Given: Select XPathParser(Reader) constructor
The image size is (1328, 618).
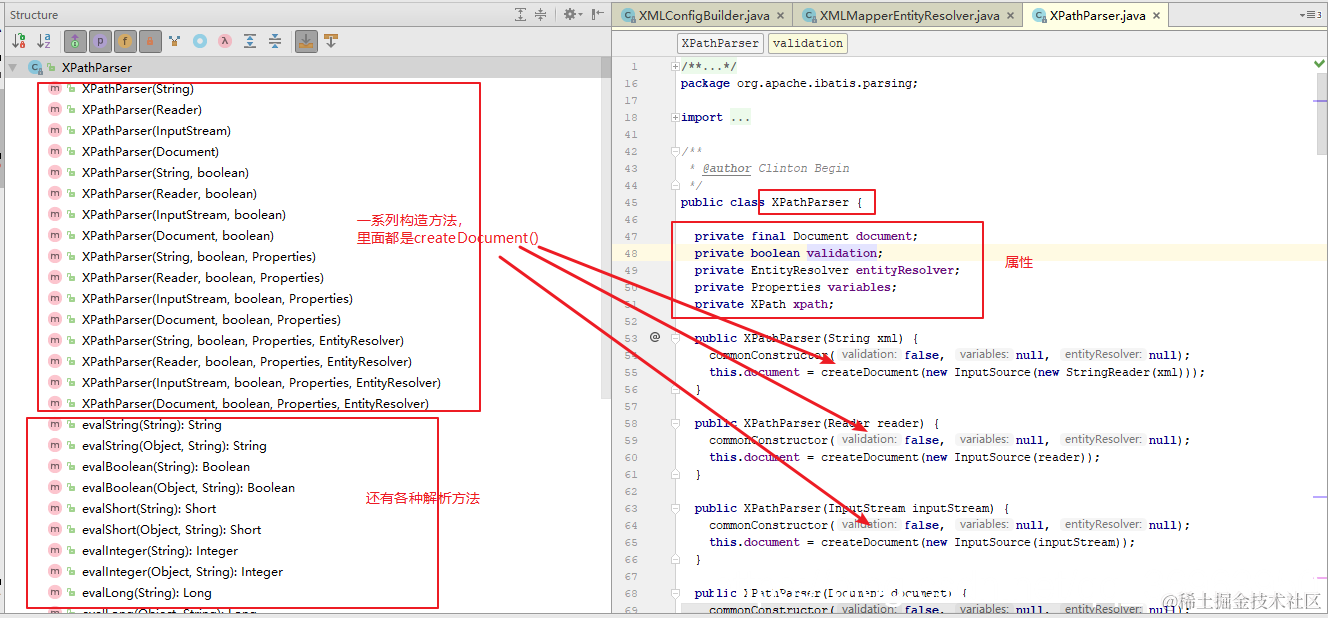Looking at the screenshot, I should pos(141,110).
